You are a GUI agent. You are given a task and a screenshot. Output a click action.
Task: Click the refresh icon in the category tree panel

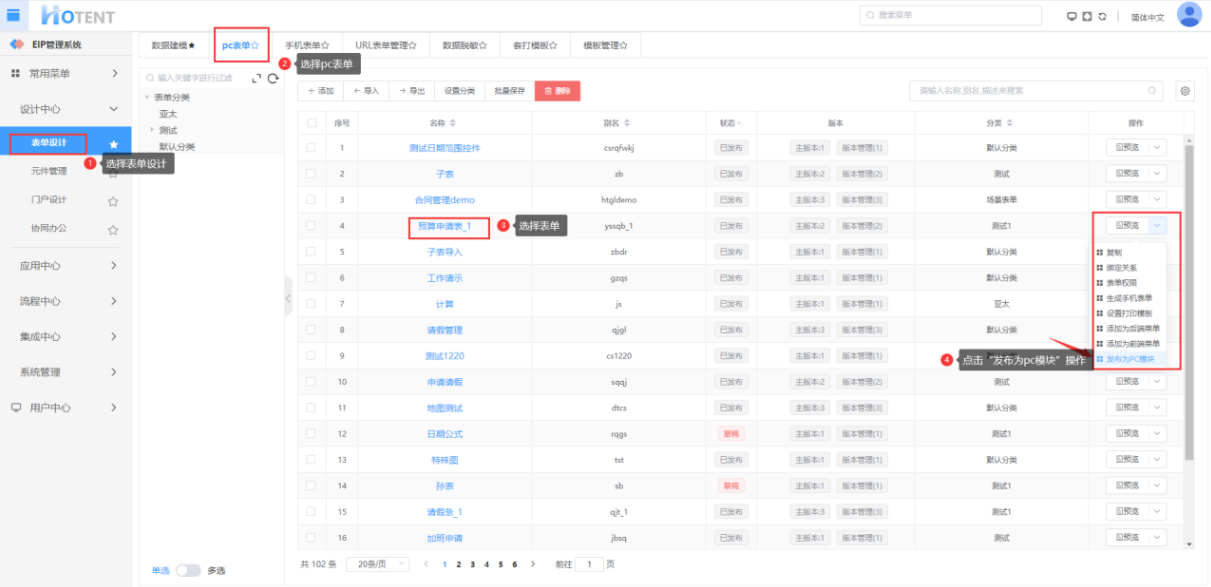[273, 78]
